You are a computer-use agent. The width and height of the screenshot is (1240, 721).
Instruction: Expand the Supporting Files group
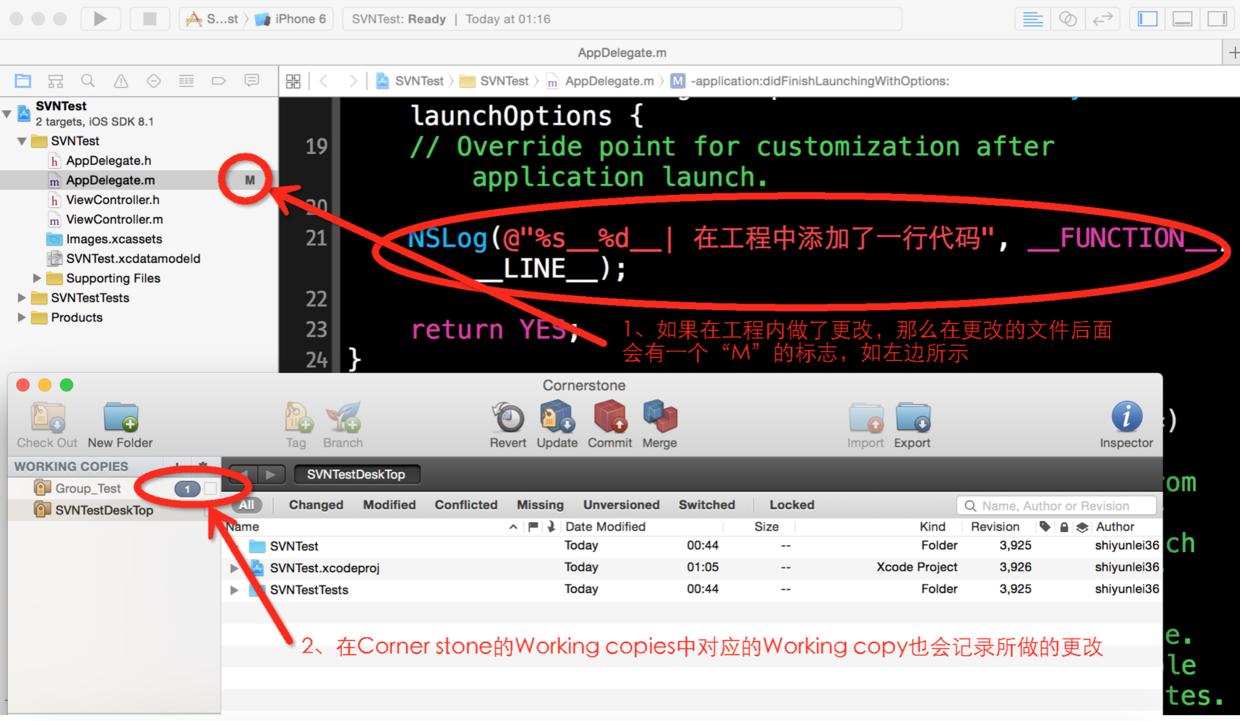[37, 278]
